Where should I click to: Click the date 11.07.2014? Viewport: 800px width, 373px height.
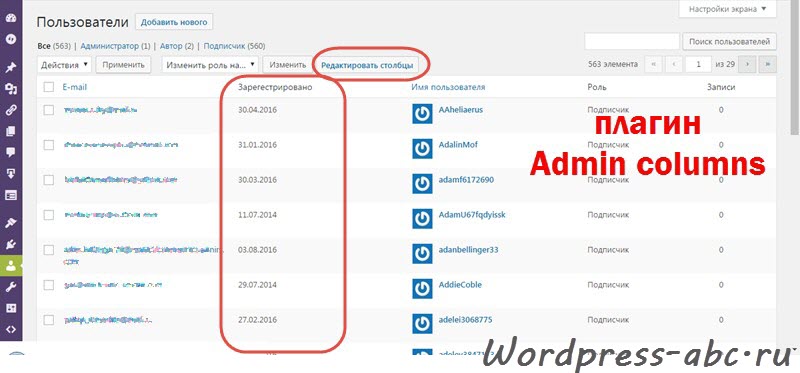tap(258, 215)
